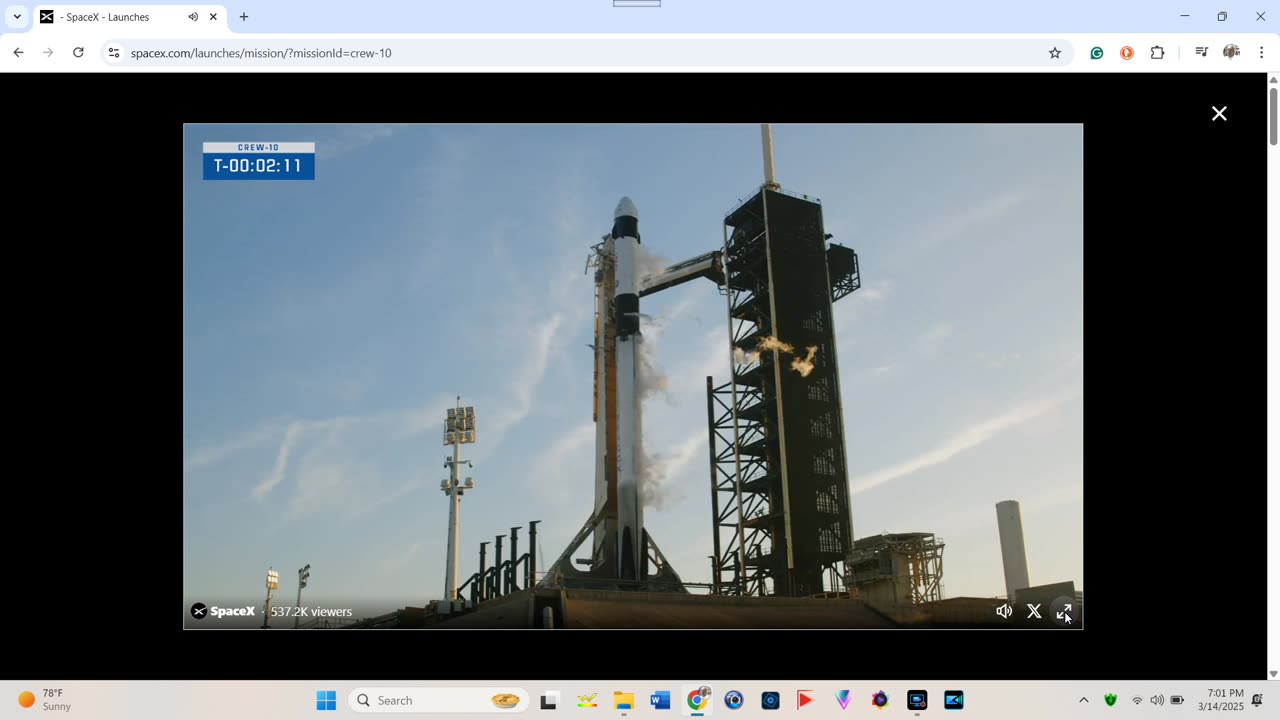Screen dimensions: 1280x720
Task: Go forward in browser history
Action: tap(48, 53)
